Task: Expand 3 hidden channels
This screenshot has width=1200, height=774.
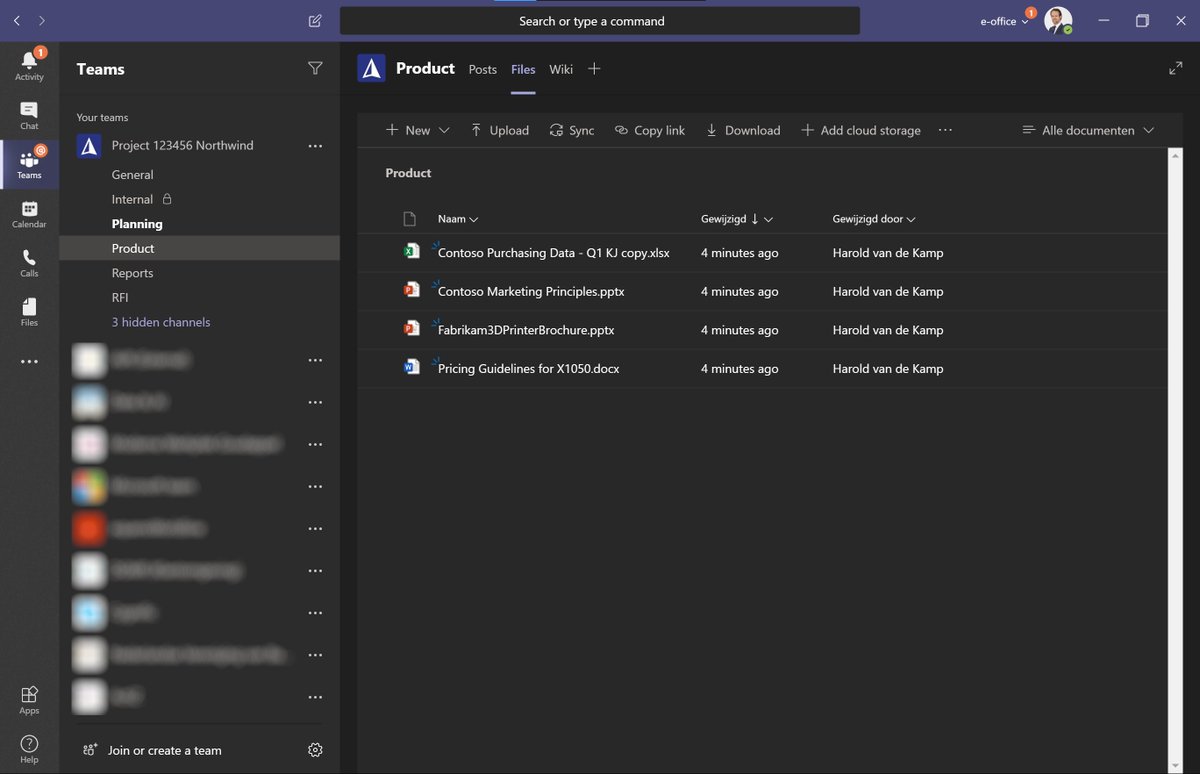Action: pyautogui.click(x=161, y=322)
